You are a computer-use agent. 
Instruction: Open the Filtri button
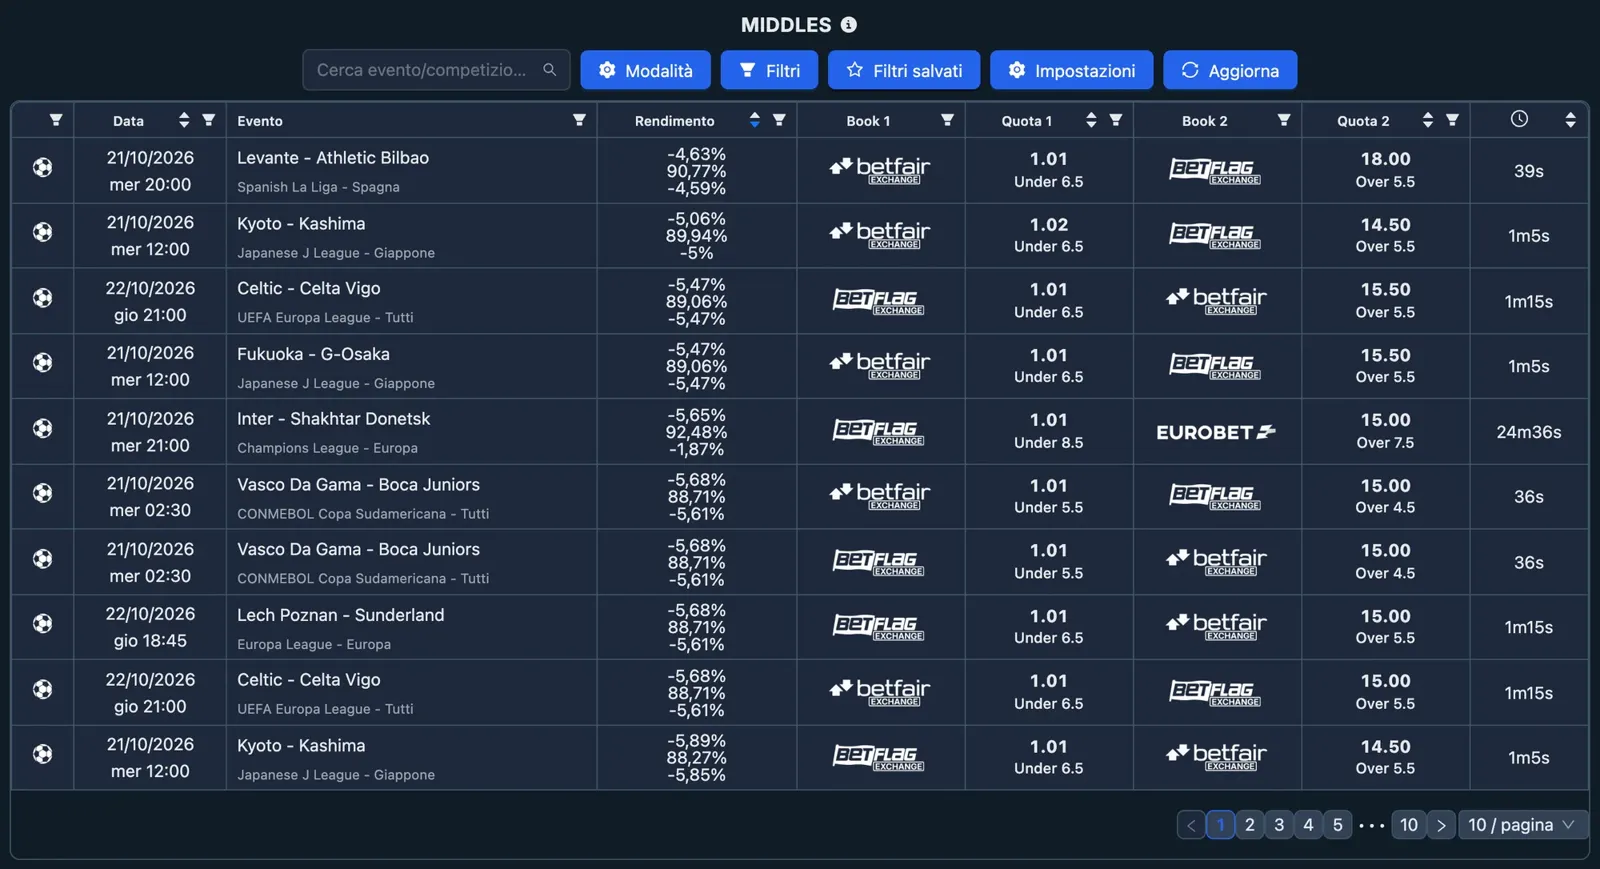[x=770, y=70]
